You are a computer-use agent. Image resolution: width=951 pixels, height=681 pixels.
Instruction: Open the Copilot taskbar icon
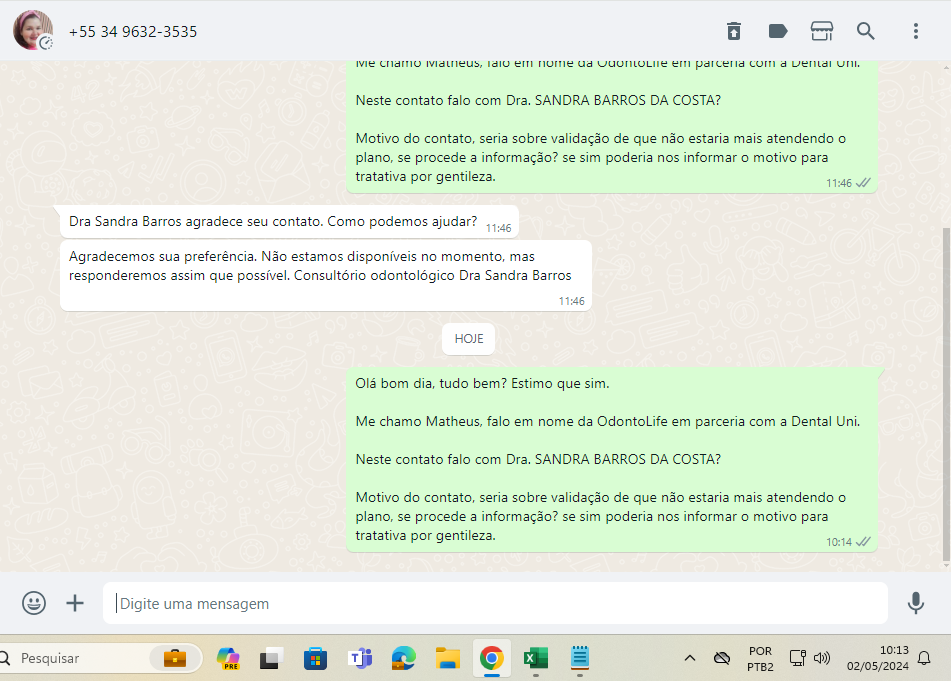click(x=228, y=658)
